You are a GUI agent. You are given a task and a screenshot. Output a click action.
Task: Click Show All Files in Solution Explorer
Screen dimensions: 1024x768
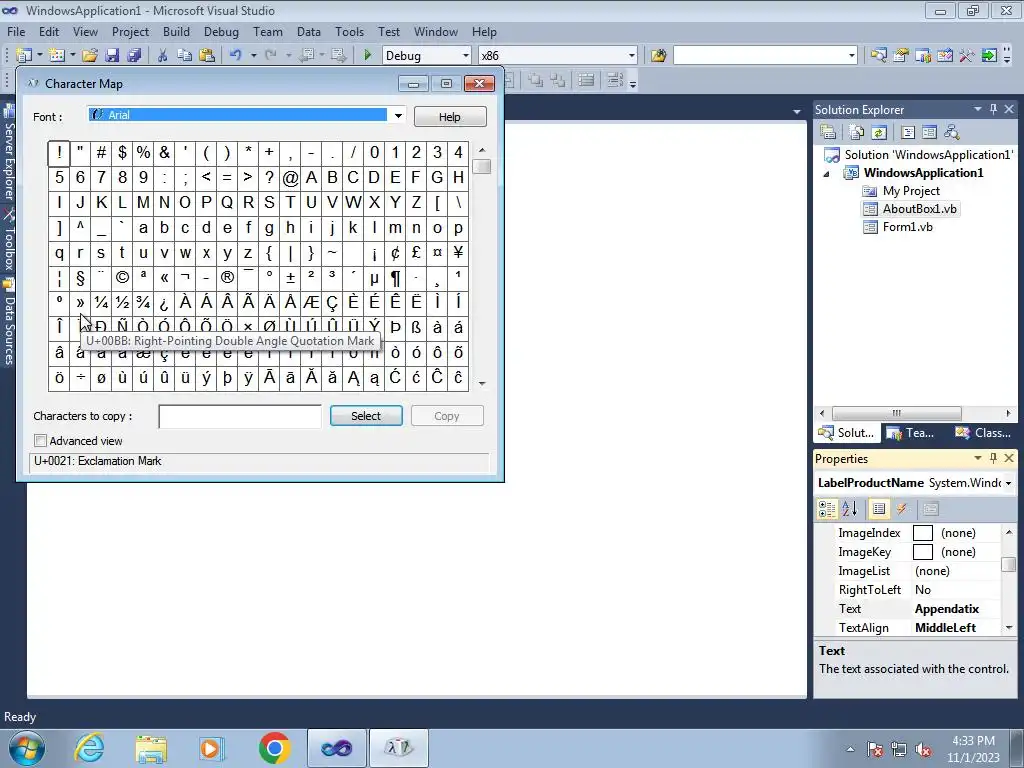(857, 133)
